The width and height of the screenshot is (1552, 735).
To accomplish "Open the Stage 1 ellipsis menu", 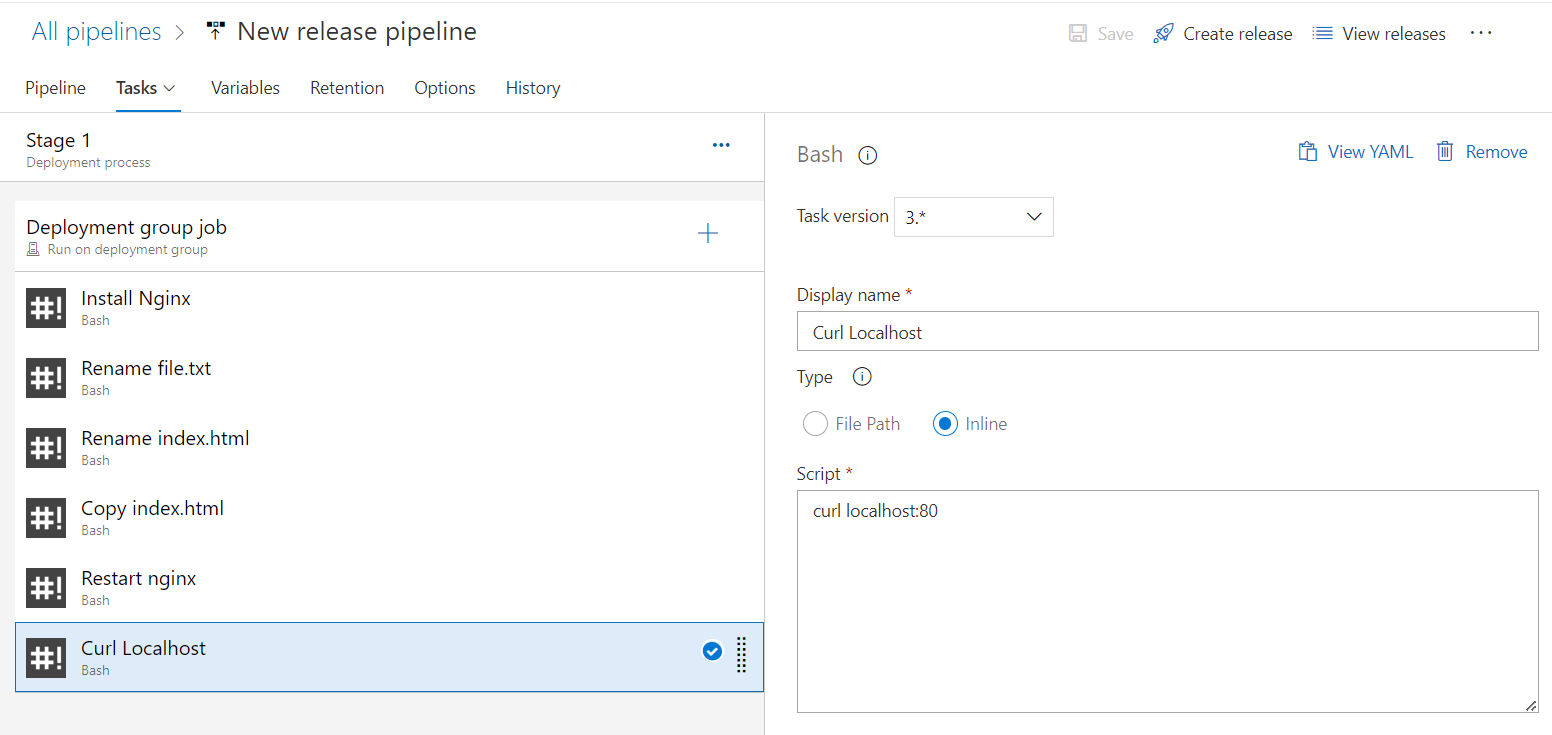I will 721,145.
